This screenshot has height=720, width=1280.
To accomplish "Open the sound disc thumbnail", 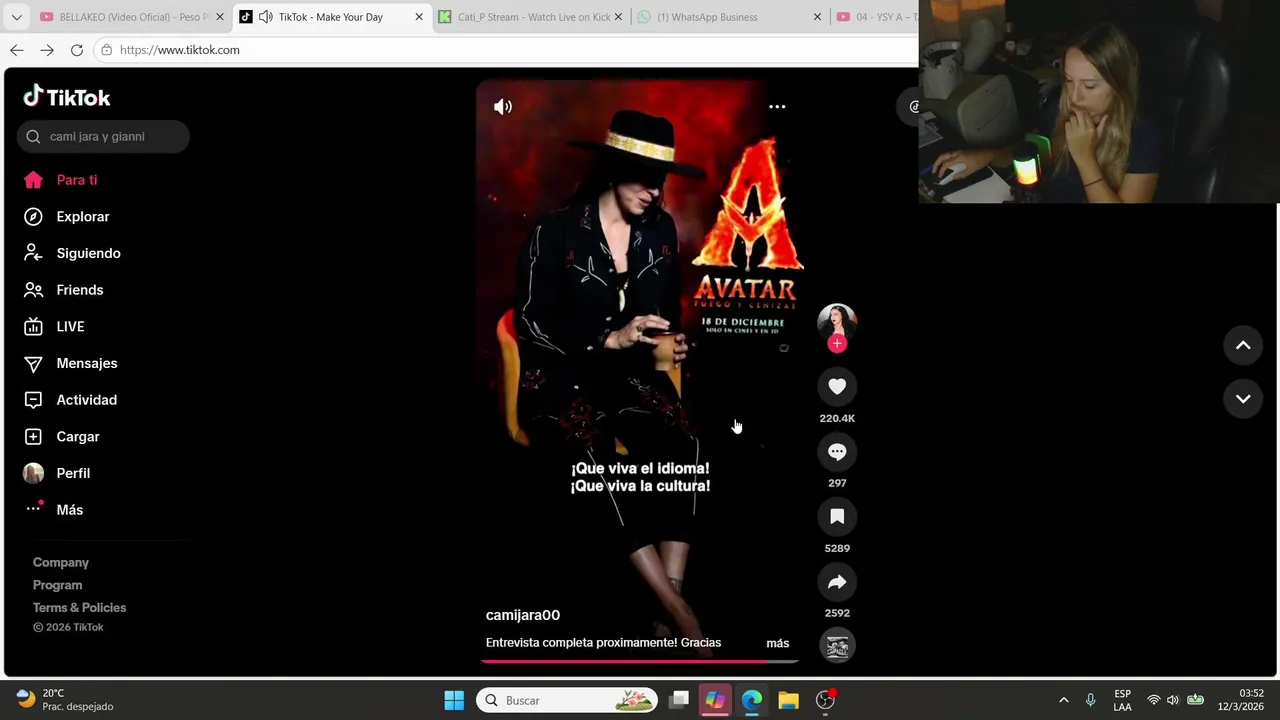I will pyautogui.click(x=837, y=646).
